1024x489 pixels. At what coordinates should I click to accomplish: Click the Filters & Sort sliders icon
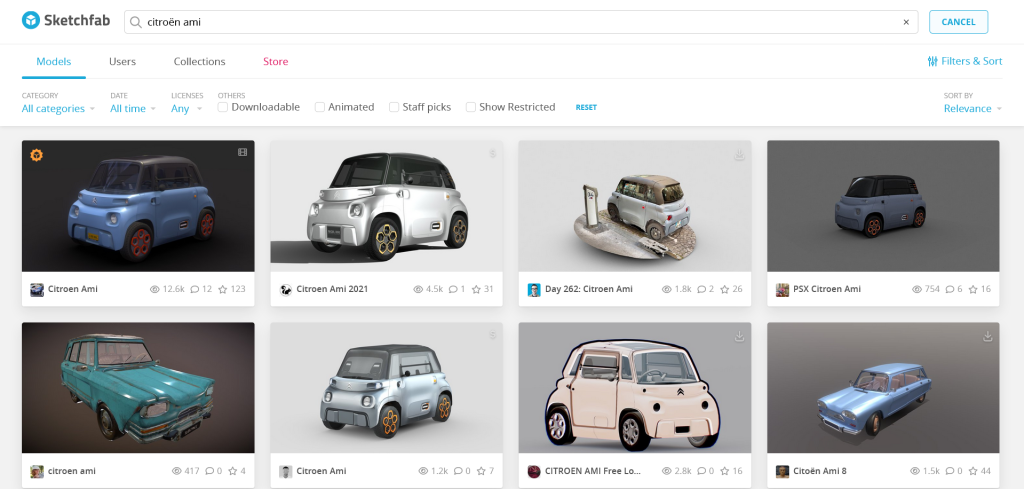(x=933, y=61)
